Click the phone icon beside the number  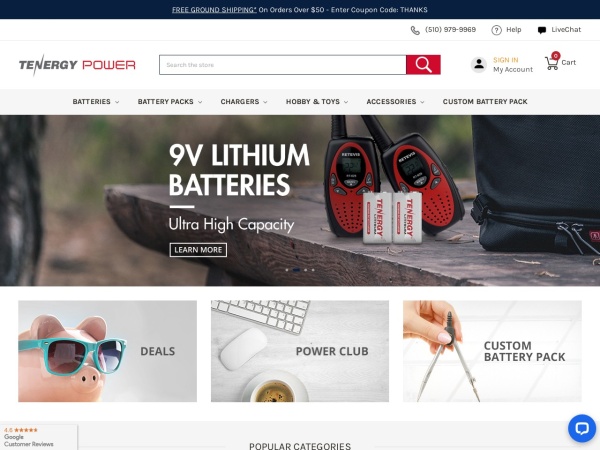415,30
